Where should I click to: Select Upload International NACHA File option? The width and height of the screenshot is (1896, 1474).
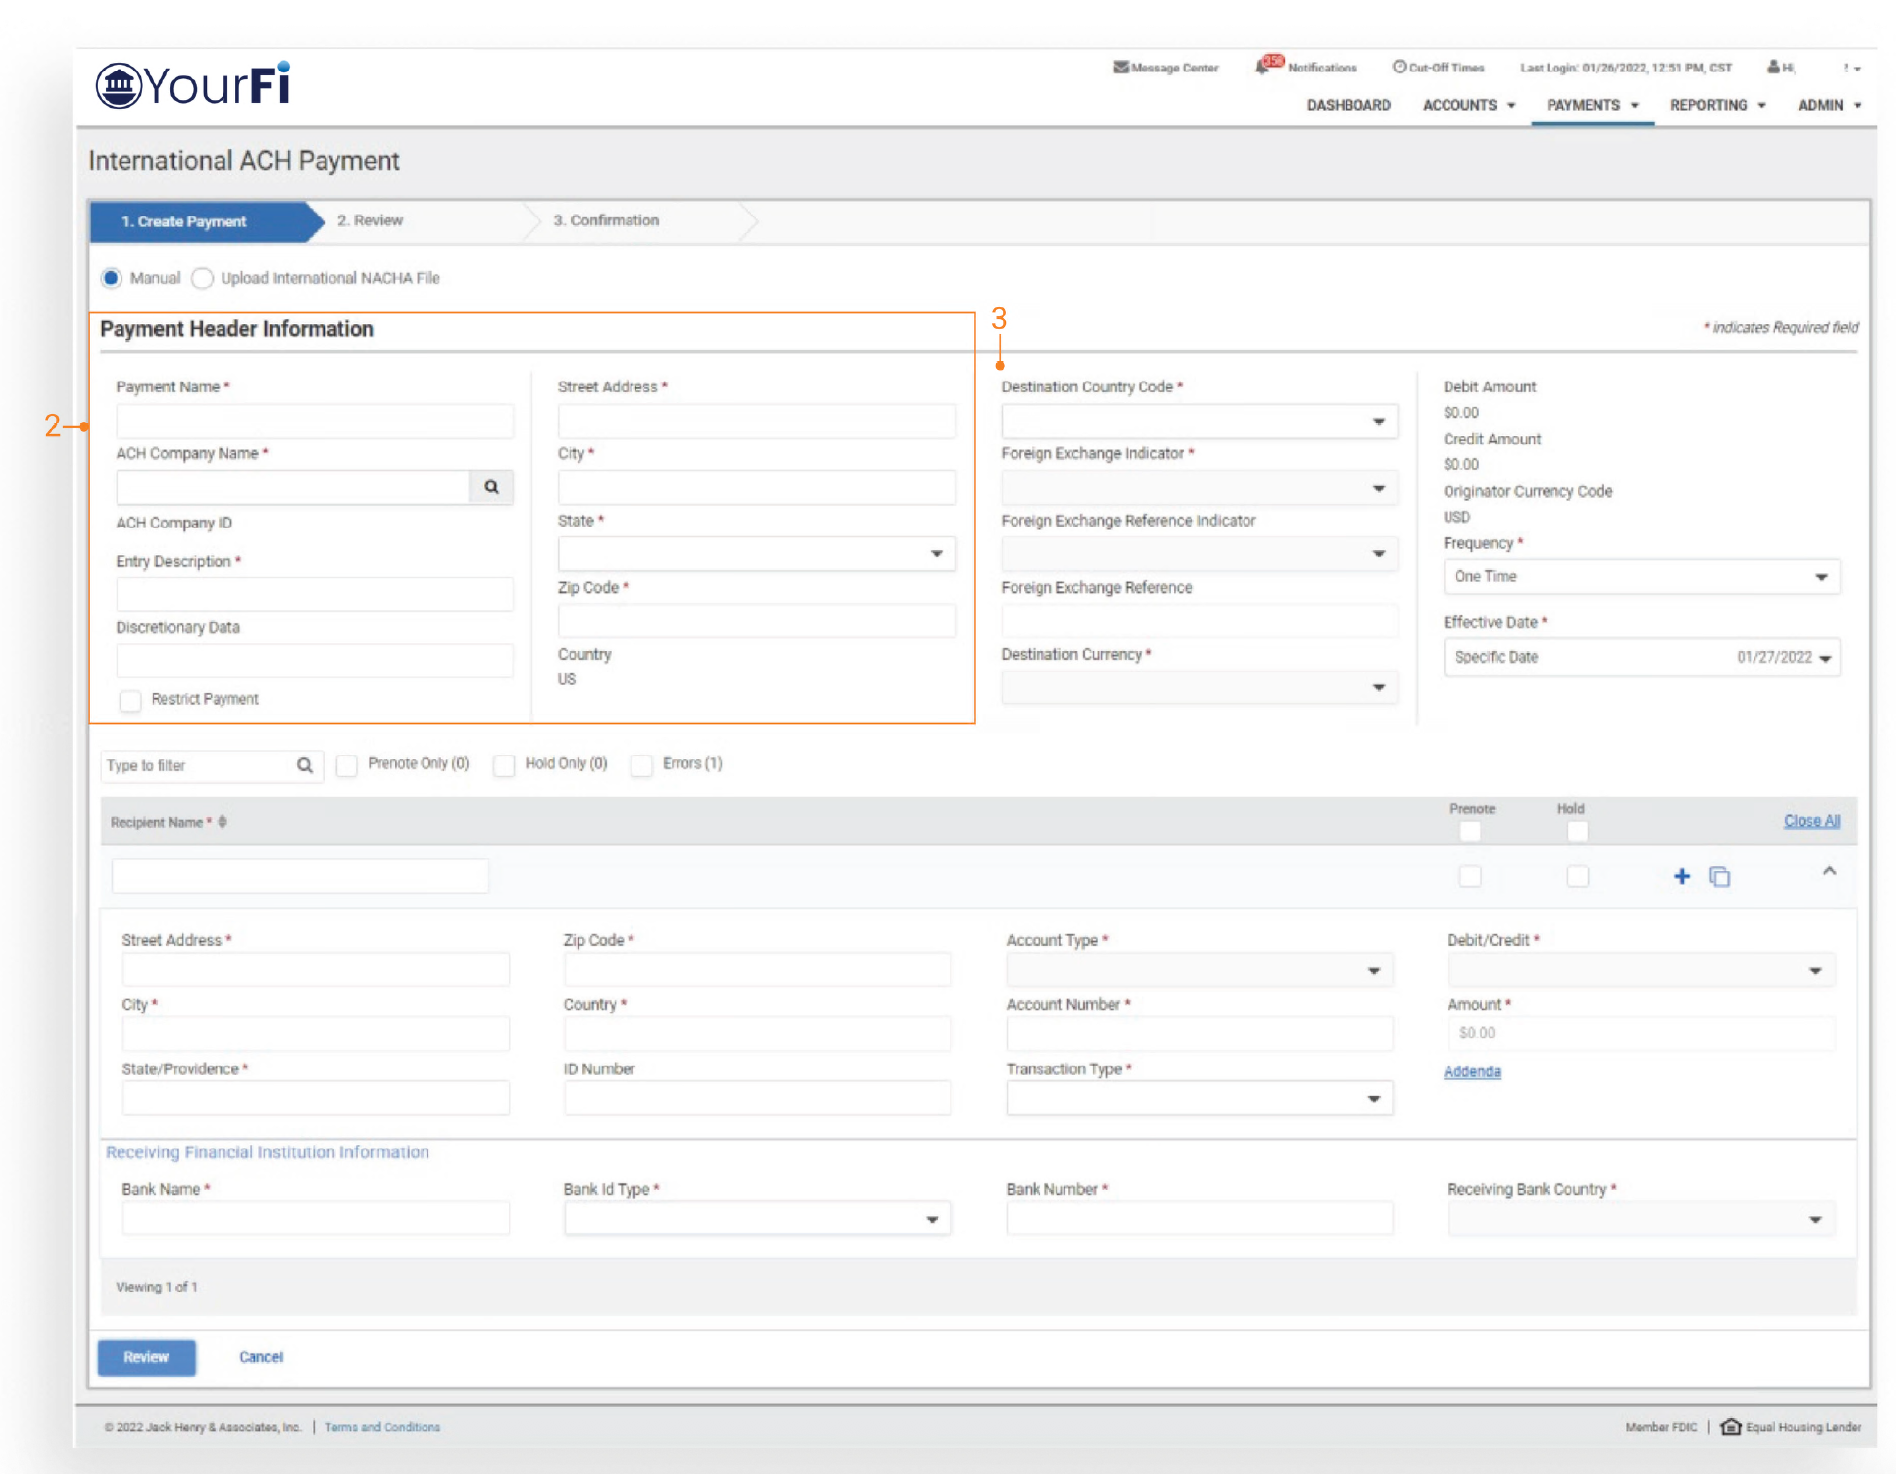coord(203,278)
